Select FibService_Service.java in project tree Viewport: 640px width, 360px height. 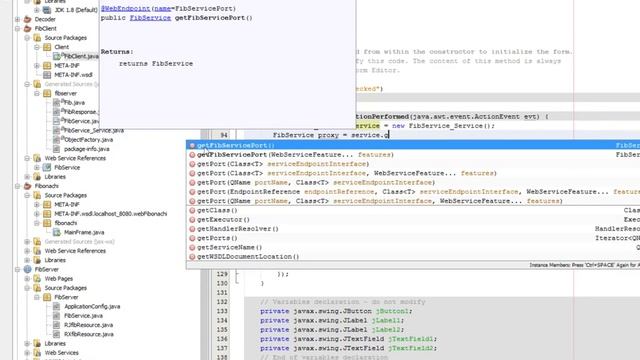coord(94,130)
